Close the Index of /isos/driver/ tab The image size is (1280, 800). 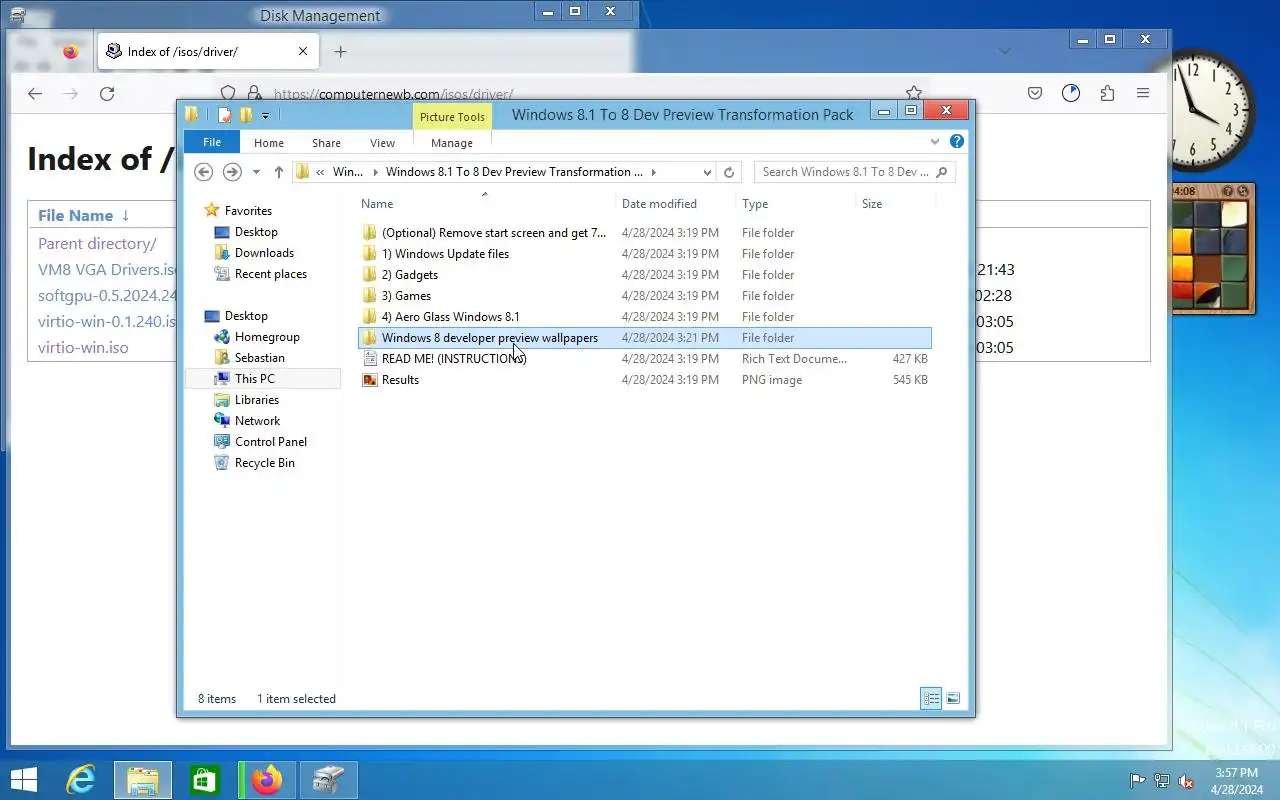click(303, 52)
